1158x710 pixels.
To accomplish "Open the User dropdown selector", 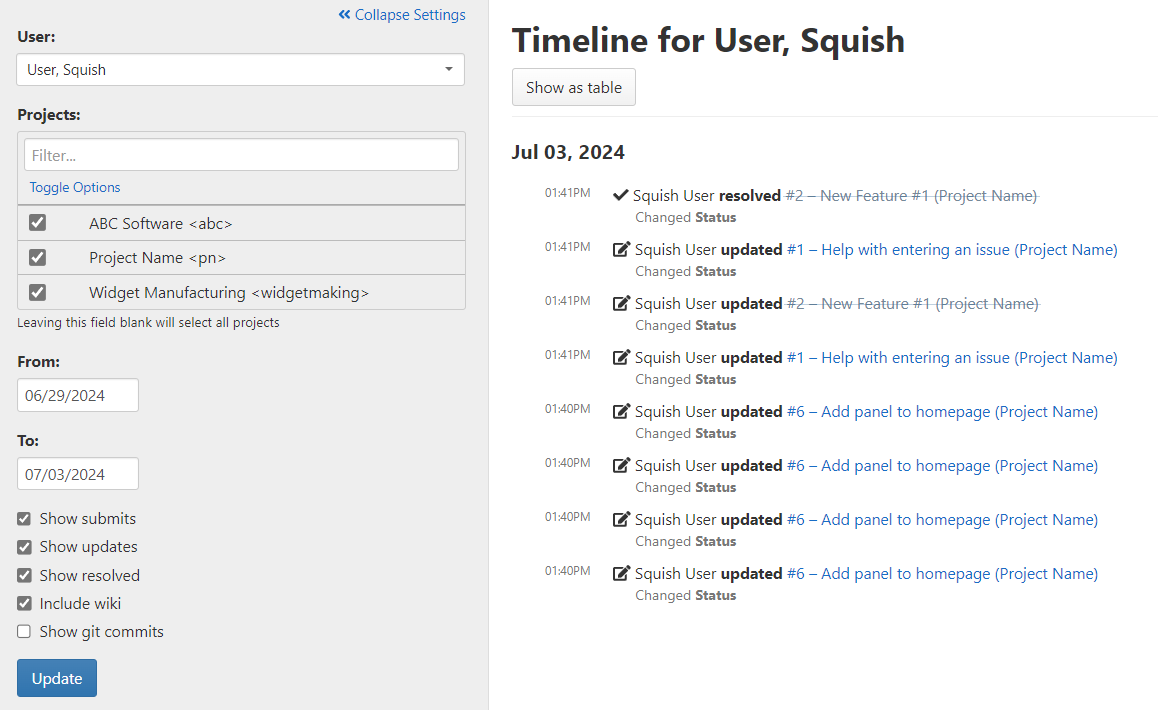I will click(240, 70).
